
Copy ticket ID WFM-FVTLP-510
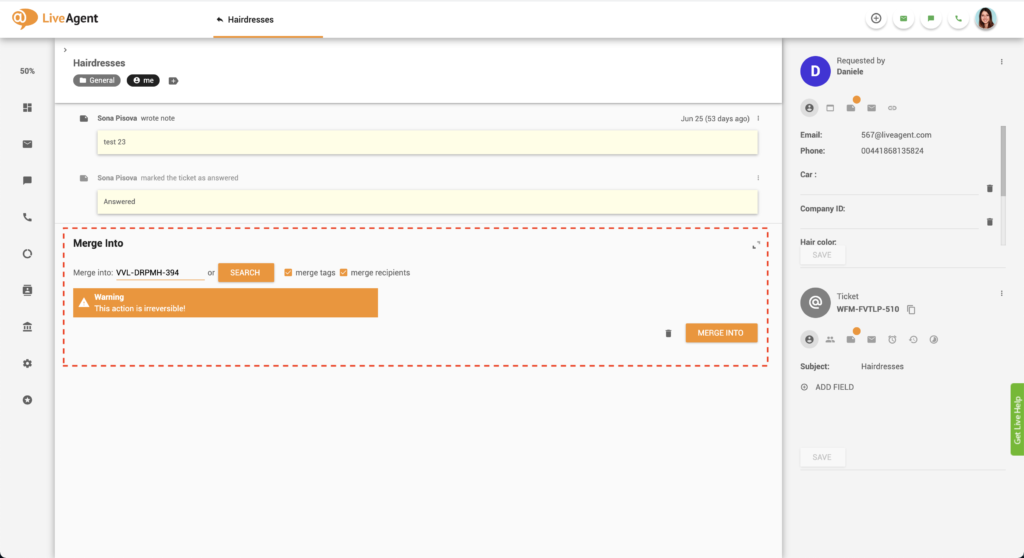[911, 310]
